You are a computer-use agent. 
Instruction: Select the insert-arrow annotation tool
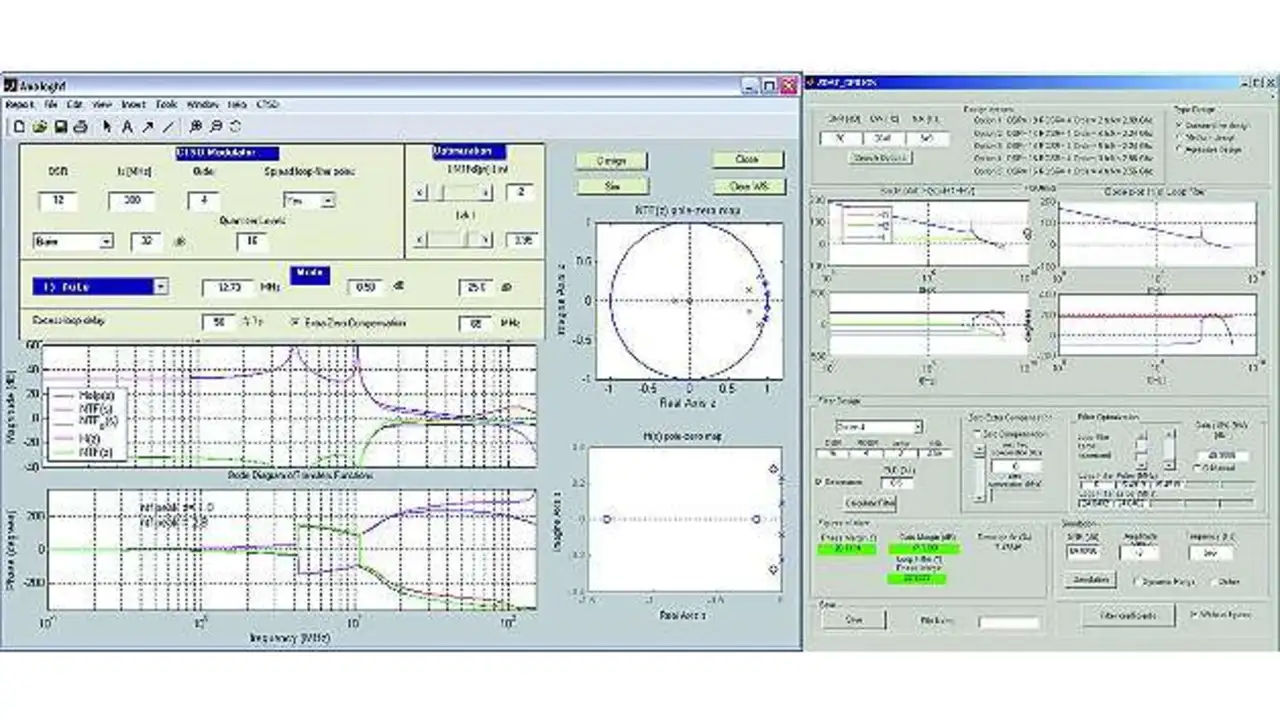pyautogui.click(x=148, y=126)
